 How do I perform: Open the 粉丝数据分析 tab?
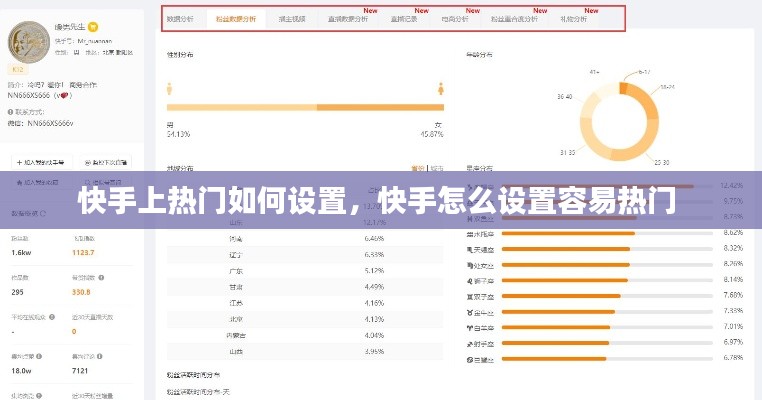(x=235, y=19)
